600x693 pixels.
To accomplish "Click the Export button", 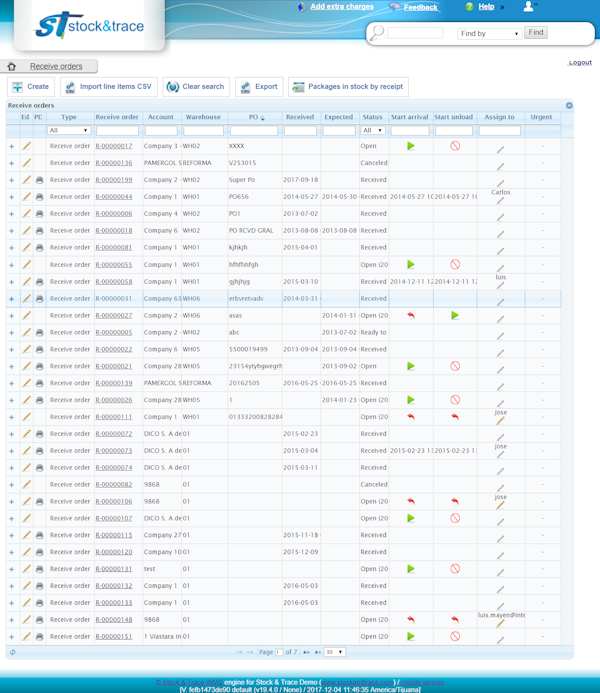I will point(259,87).
